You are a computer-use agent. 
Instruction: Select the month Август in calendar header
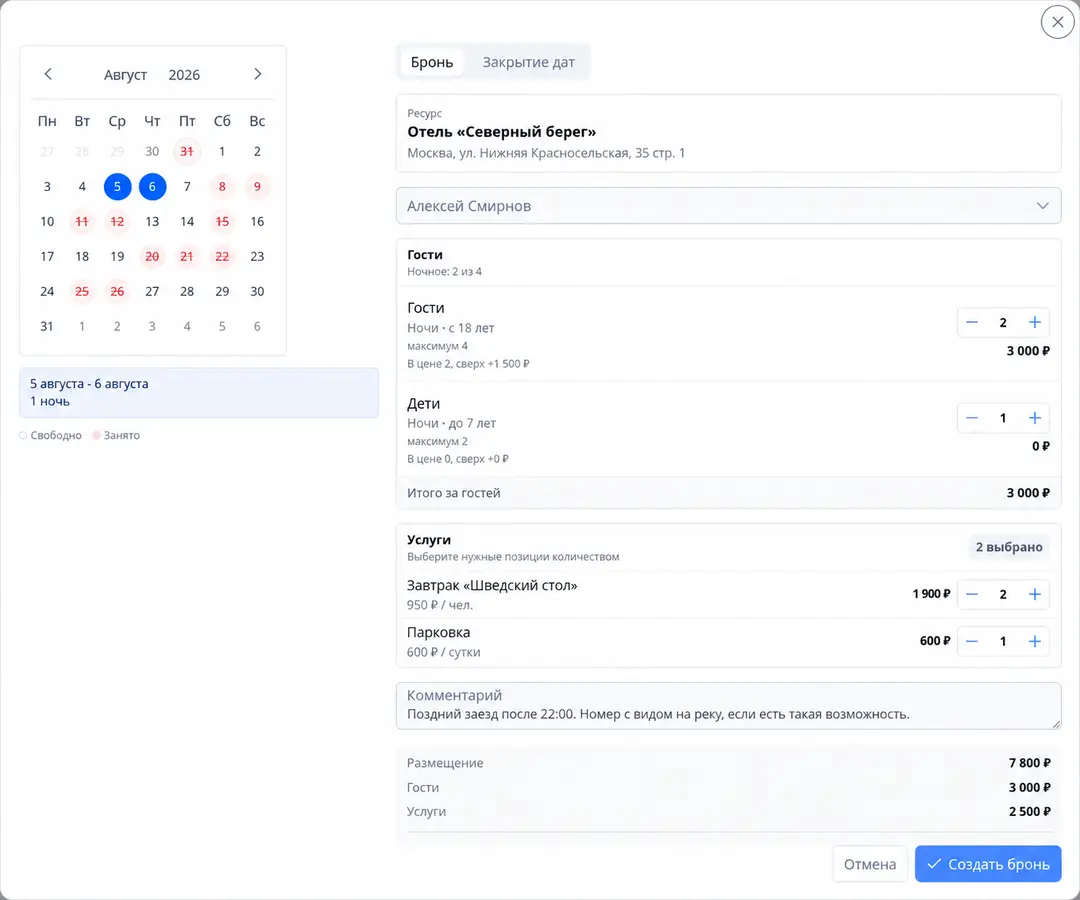pos(125,75)
